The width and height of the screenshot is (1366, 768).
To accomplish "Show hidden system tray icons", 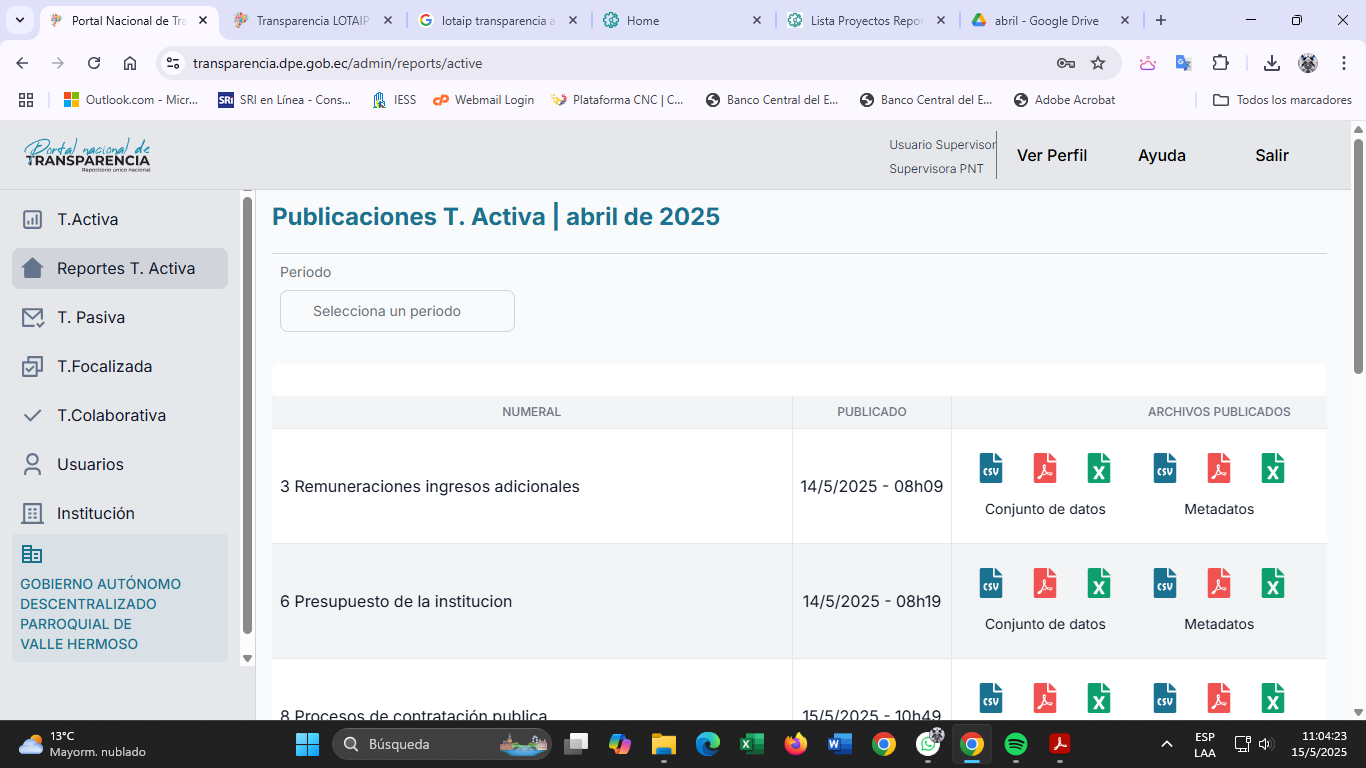I will tap(1166, 744).
